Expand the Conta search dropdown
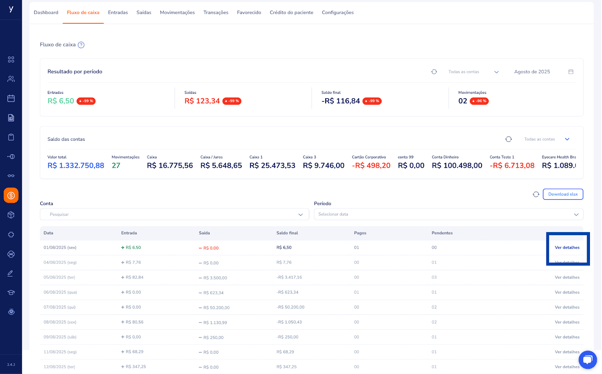 point(301,215)
